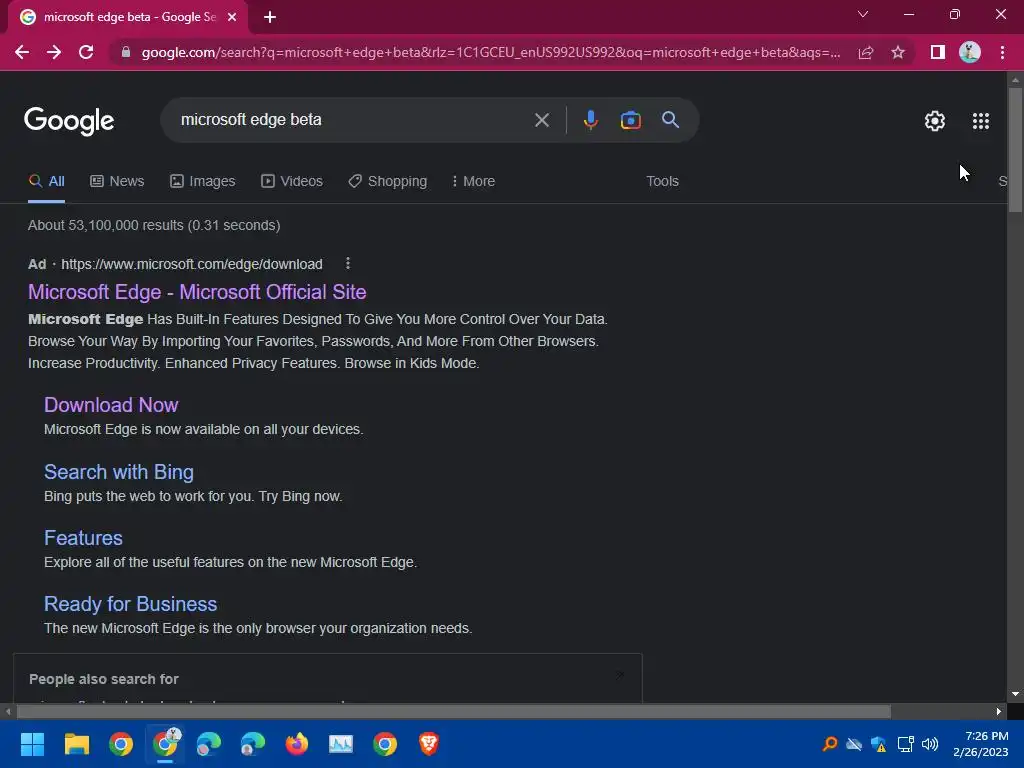Open the Ready for Business link
The height and width of the screenshot is (768, 1024).
[131, 604]
